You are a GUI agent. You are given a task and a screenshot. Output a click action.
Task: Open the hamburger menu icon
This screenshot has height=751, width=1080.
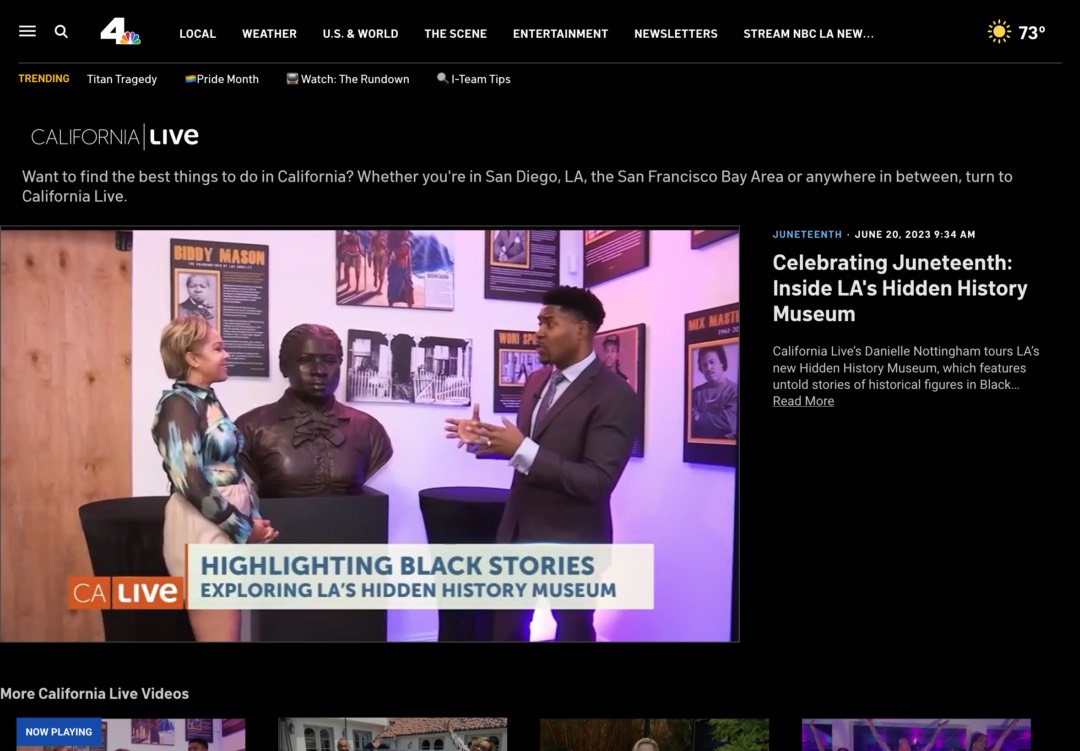[27, 32]
